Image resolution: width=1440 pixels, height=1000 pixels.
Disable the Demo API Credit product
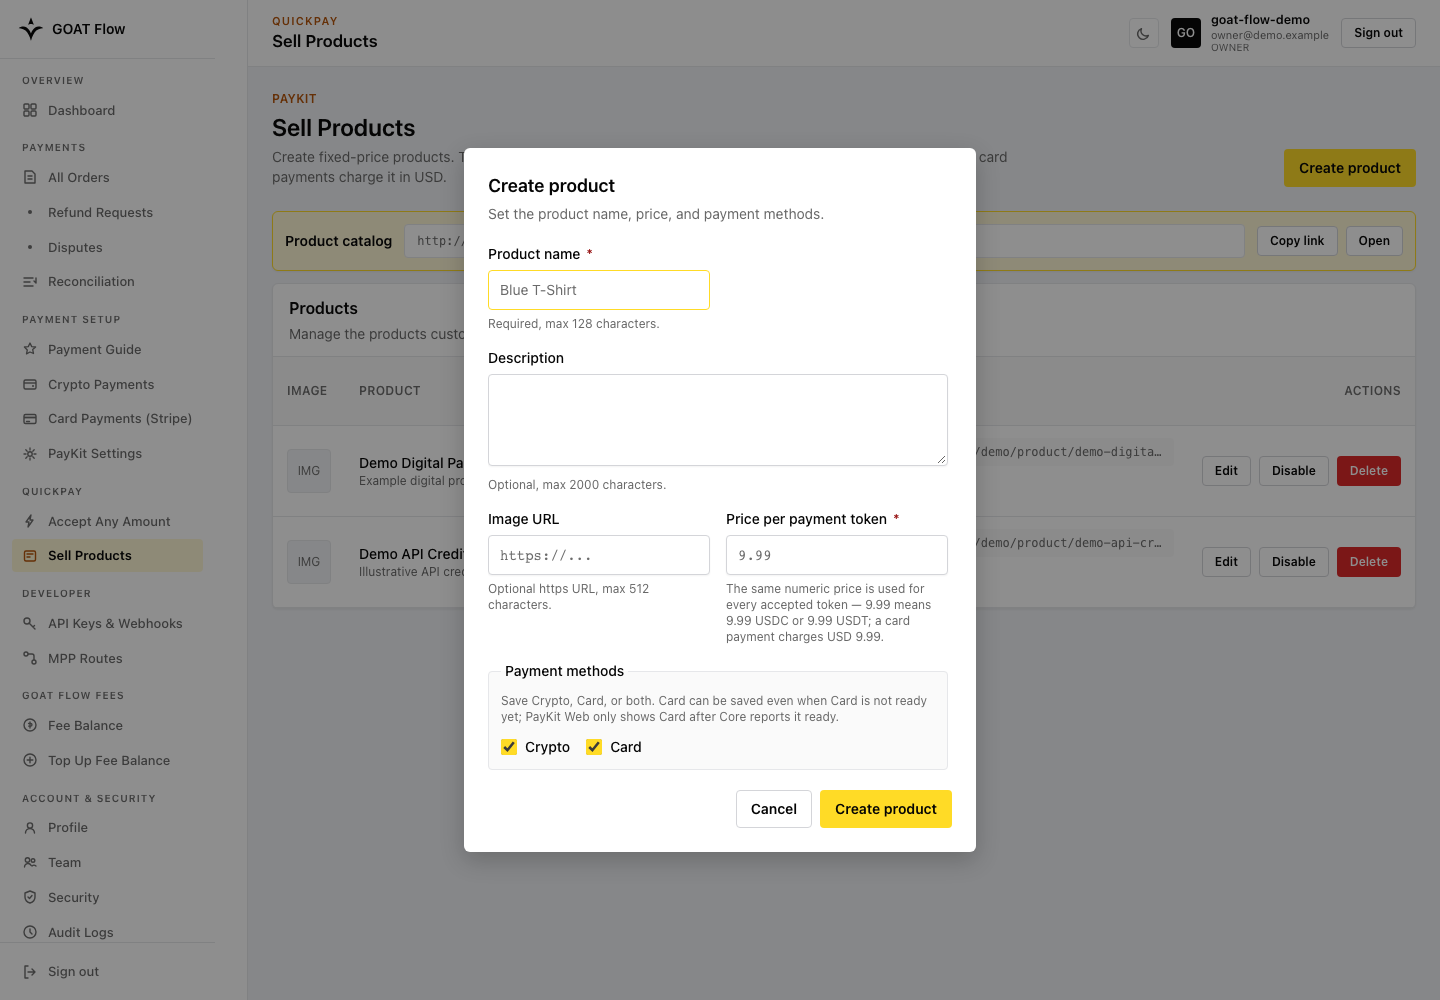(x=1294, y=562)
